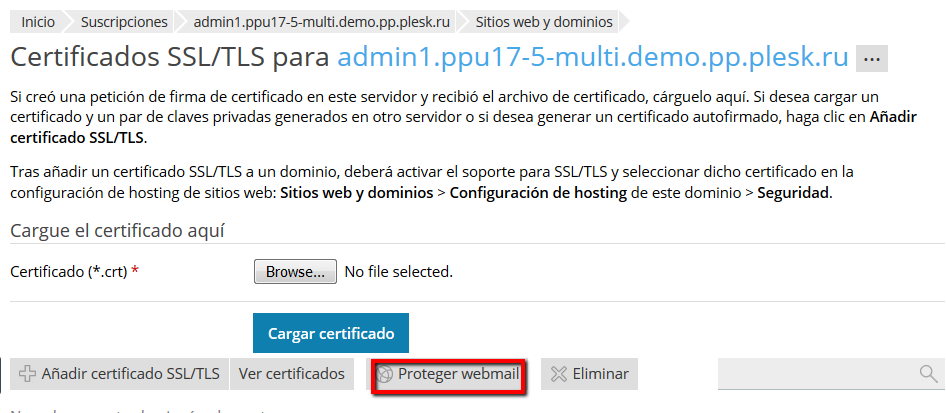Click the 'Cargue el certificado aquí' section heading
946x413 pixels.
pos(116,230)
